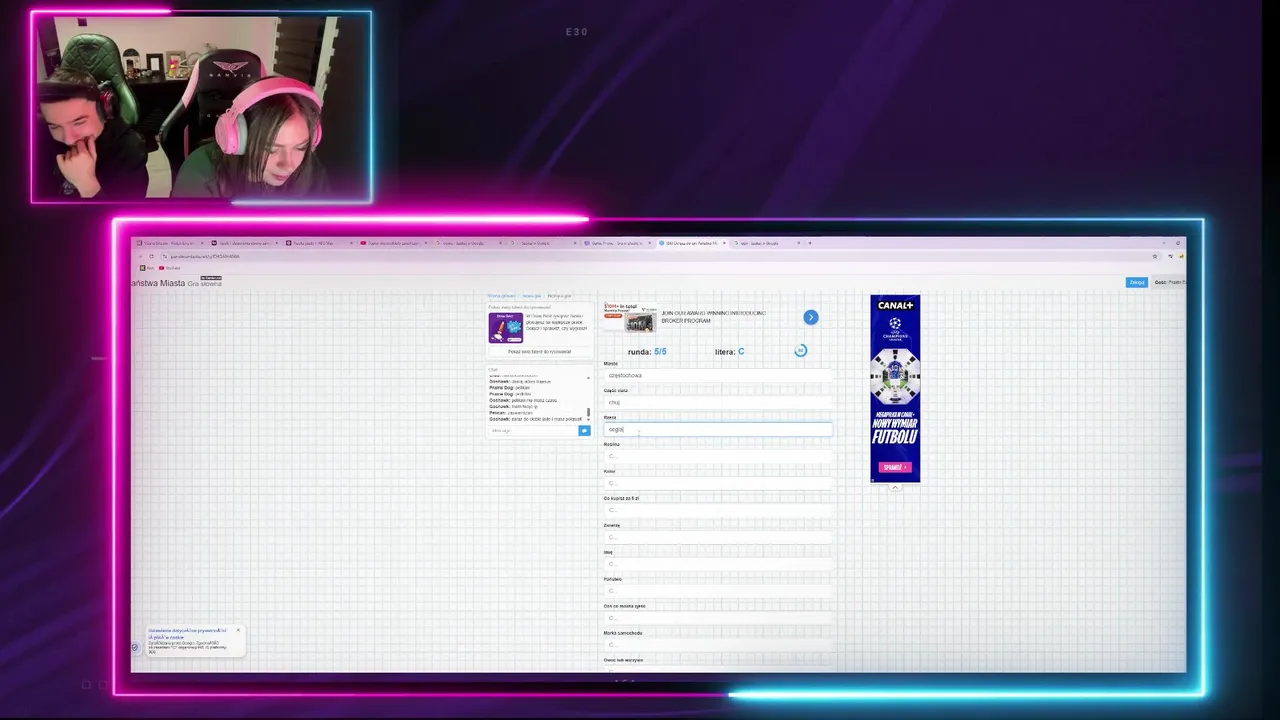Click the YouTube bookmark in the bookmarks bar
Screen dimensions: 1280x720
(x=170, y=268)
